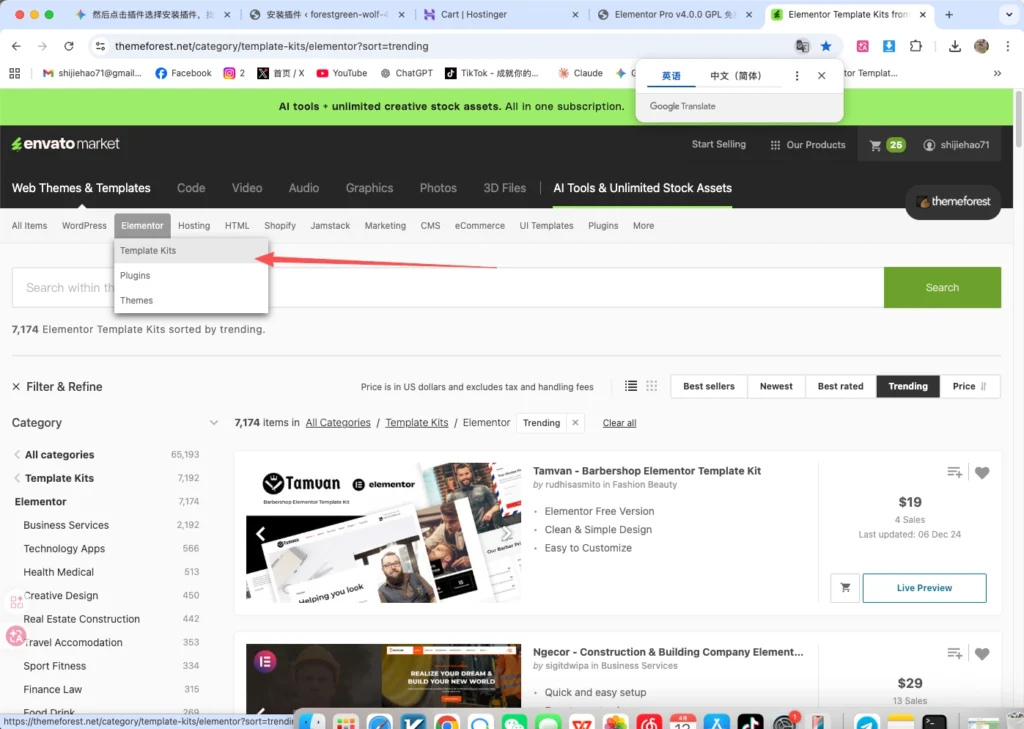
Task: Open the shopping cart with 25 items
Action: [x=887, y=145]
